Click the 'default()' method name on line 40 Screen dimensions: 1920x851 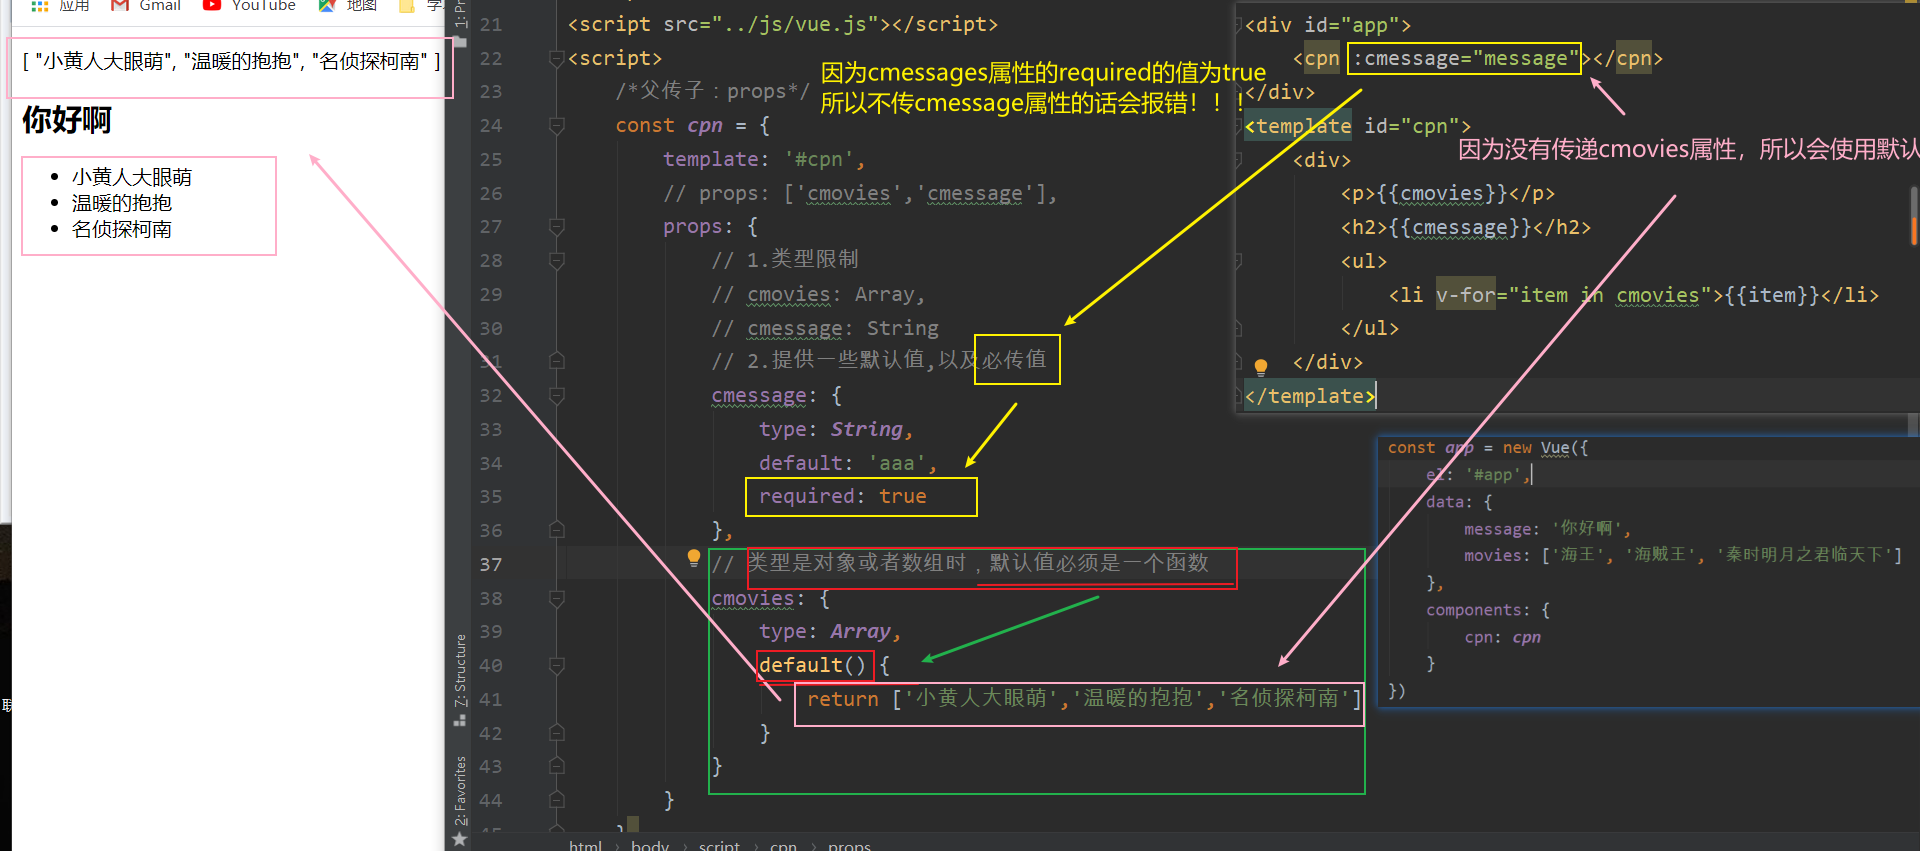tap(812, 665)
